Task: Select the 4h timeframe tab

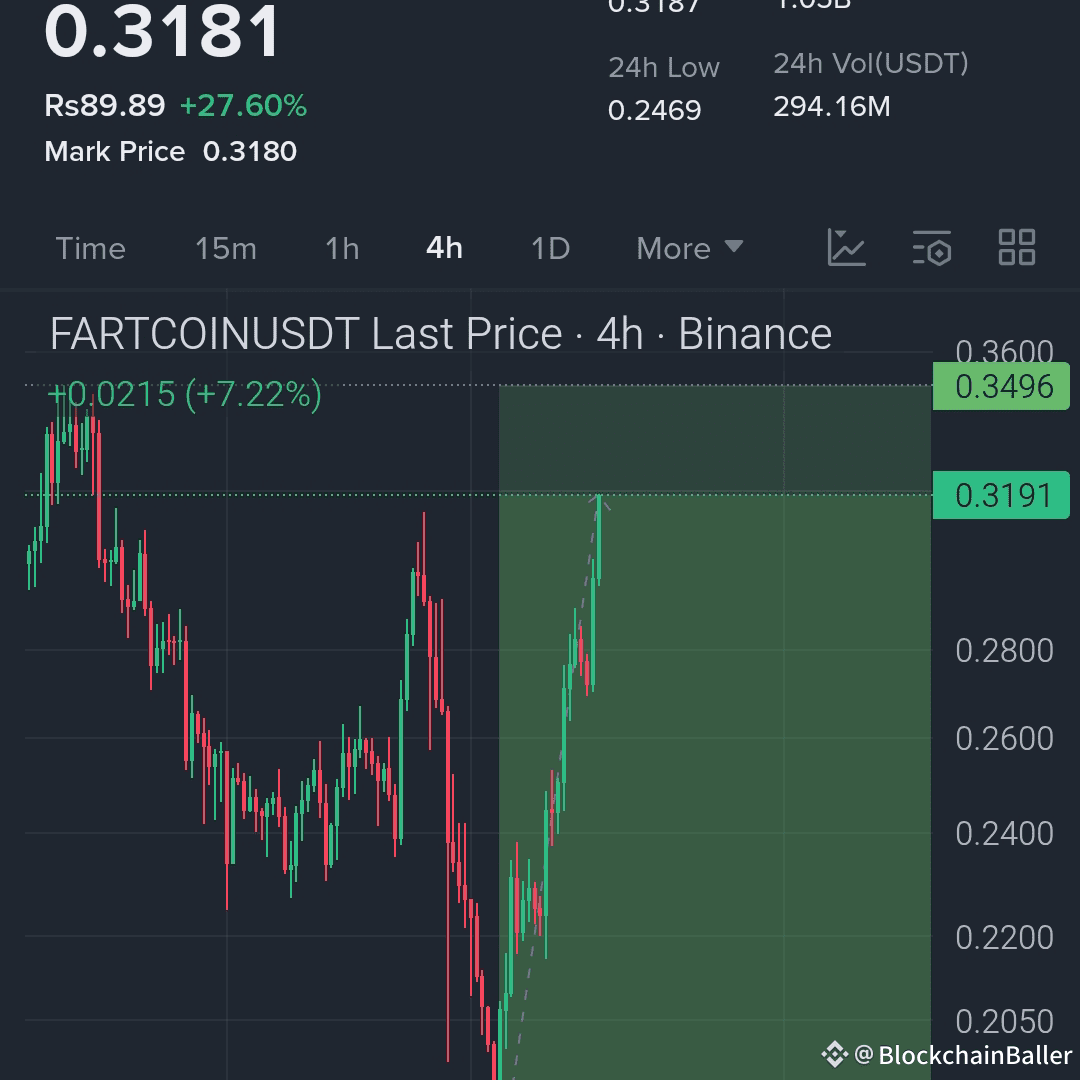Action: click(444, 248)
